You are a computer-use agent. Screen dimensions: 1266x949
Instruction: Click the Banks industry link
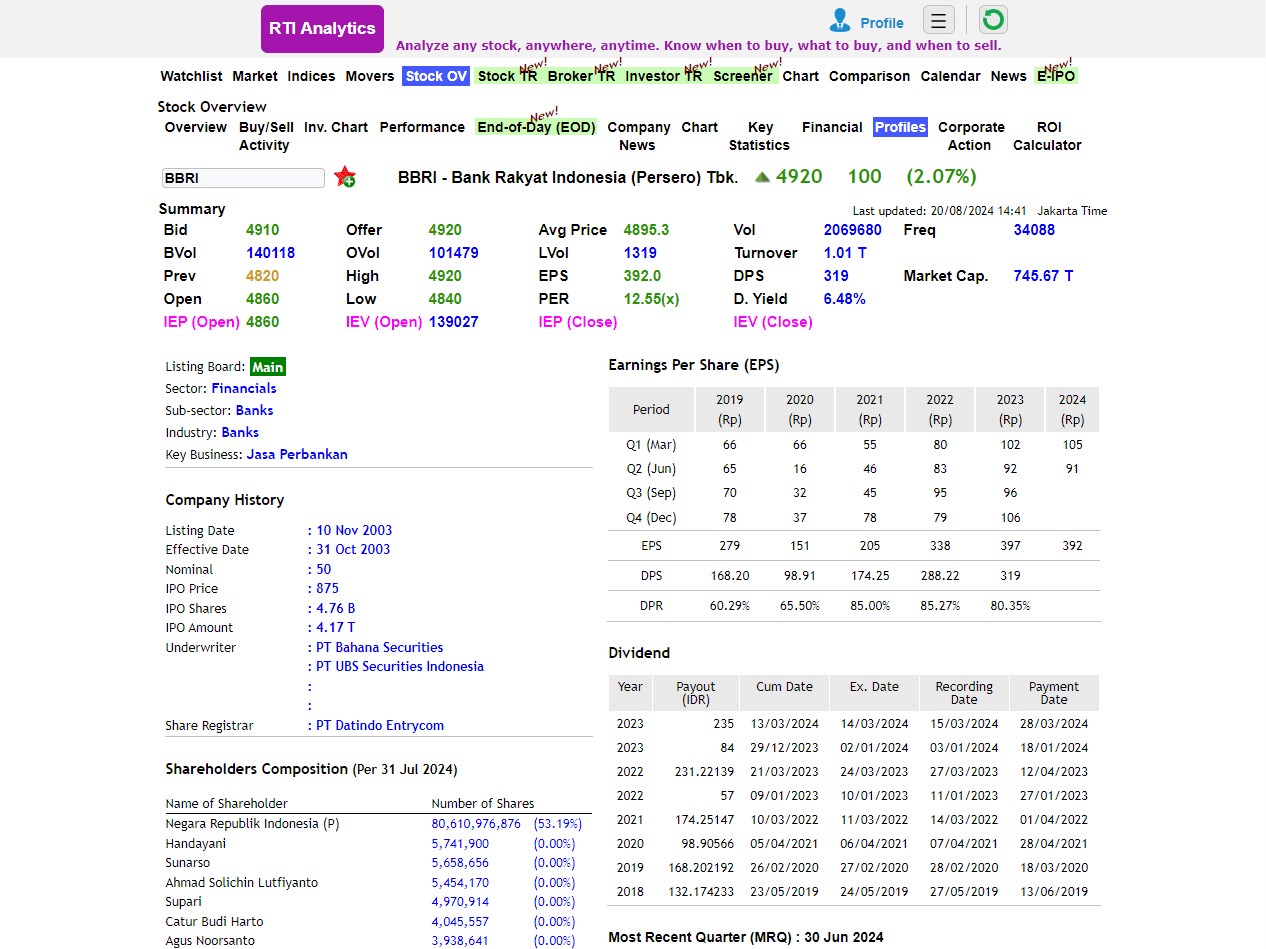point(240,432)
